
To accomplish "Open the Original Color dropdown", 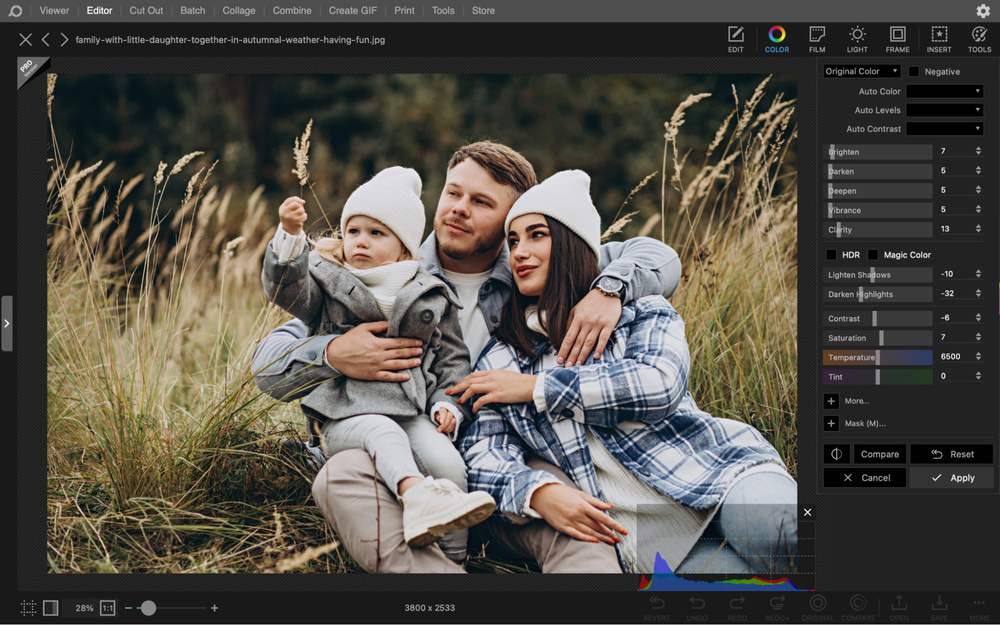I will click(861, 72).
